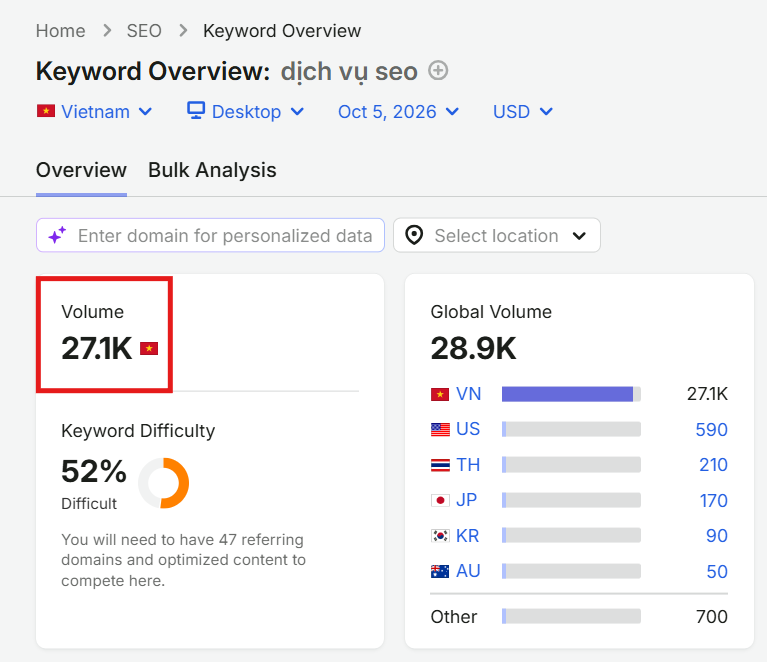Open the Oct 5, 2026 date dropdown
Viewport: 767px width, 662px height.
[x=399, y=112]
